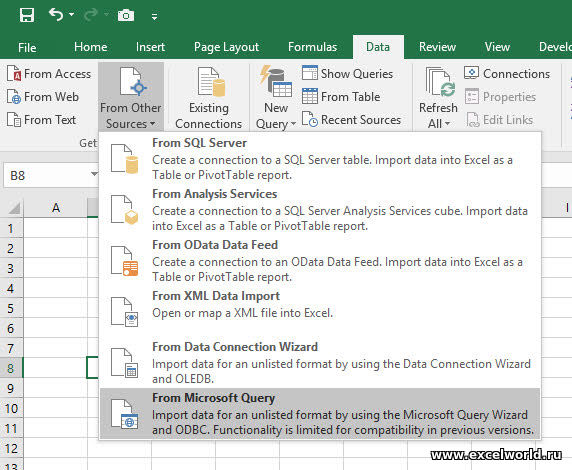Select From Microsoft Query option
The image size is (572, 470).
point(320,413)
